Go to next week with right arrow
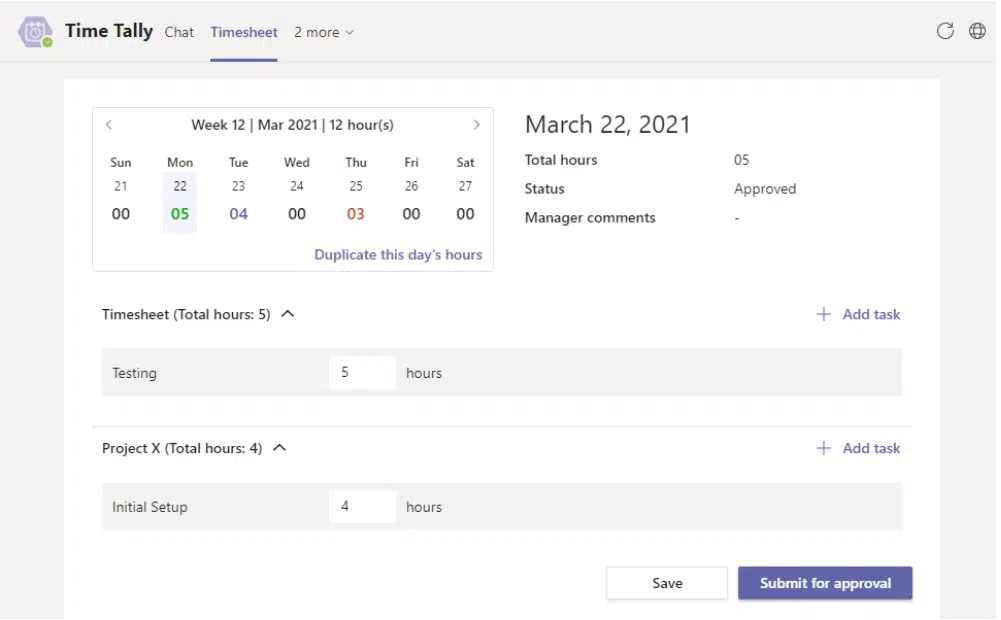Image resolution: width=1001 pixels, height=620 pixels. (476, 125)
